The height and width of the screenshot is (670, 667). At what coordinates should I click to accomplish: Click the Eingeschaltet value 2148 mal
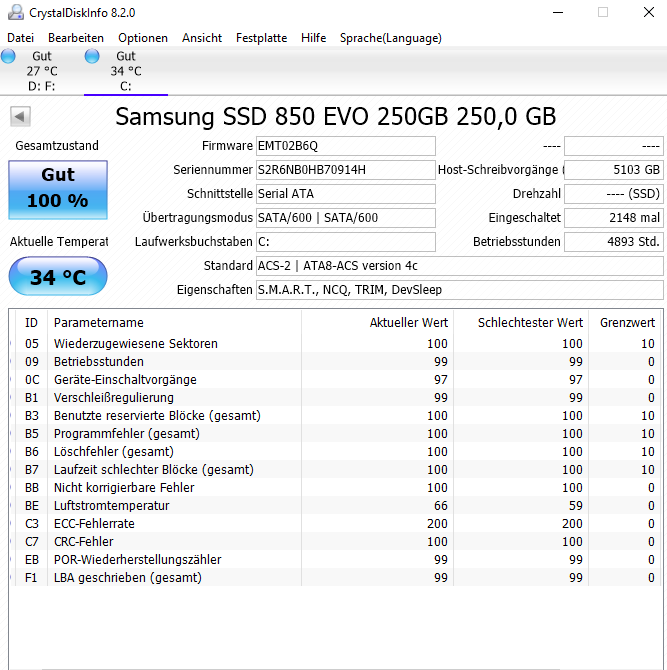614,218
